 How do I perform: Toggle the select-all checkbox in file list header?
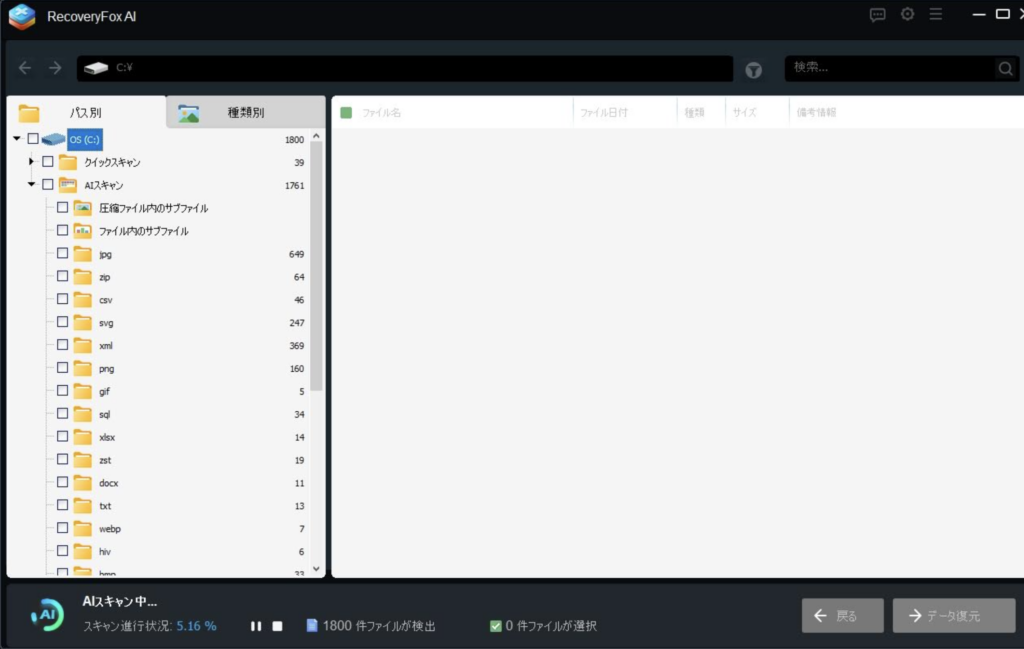[346, 113]
